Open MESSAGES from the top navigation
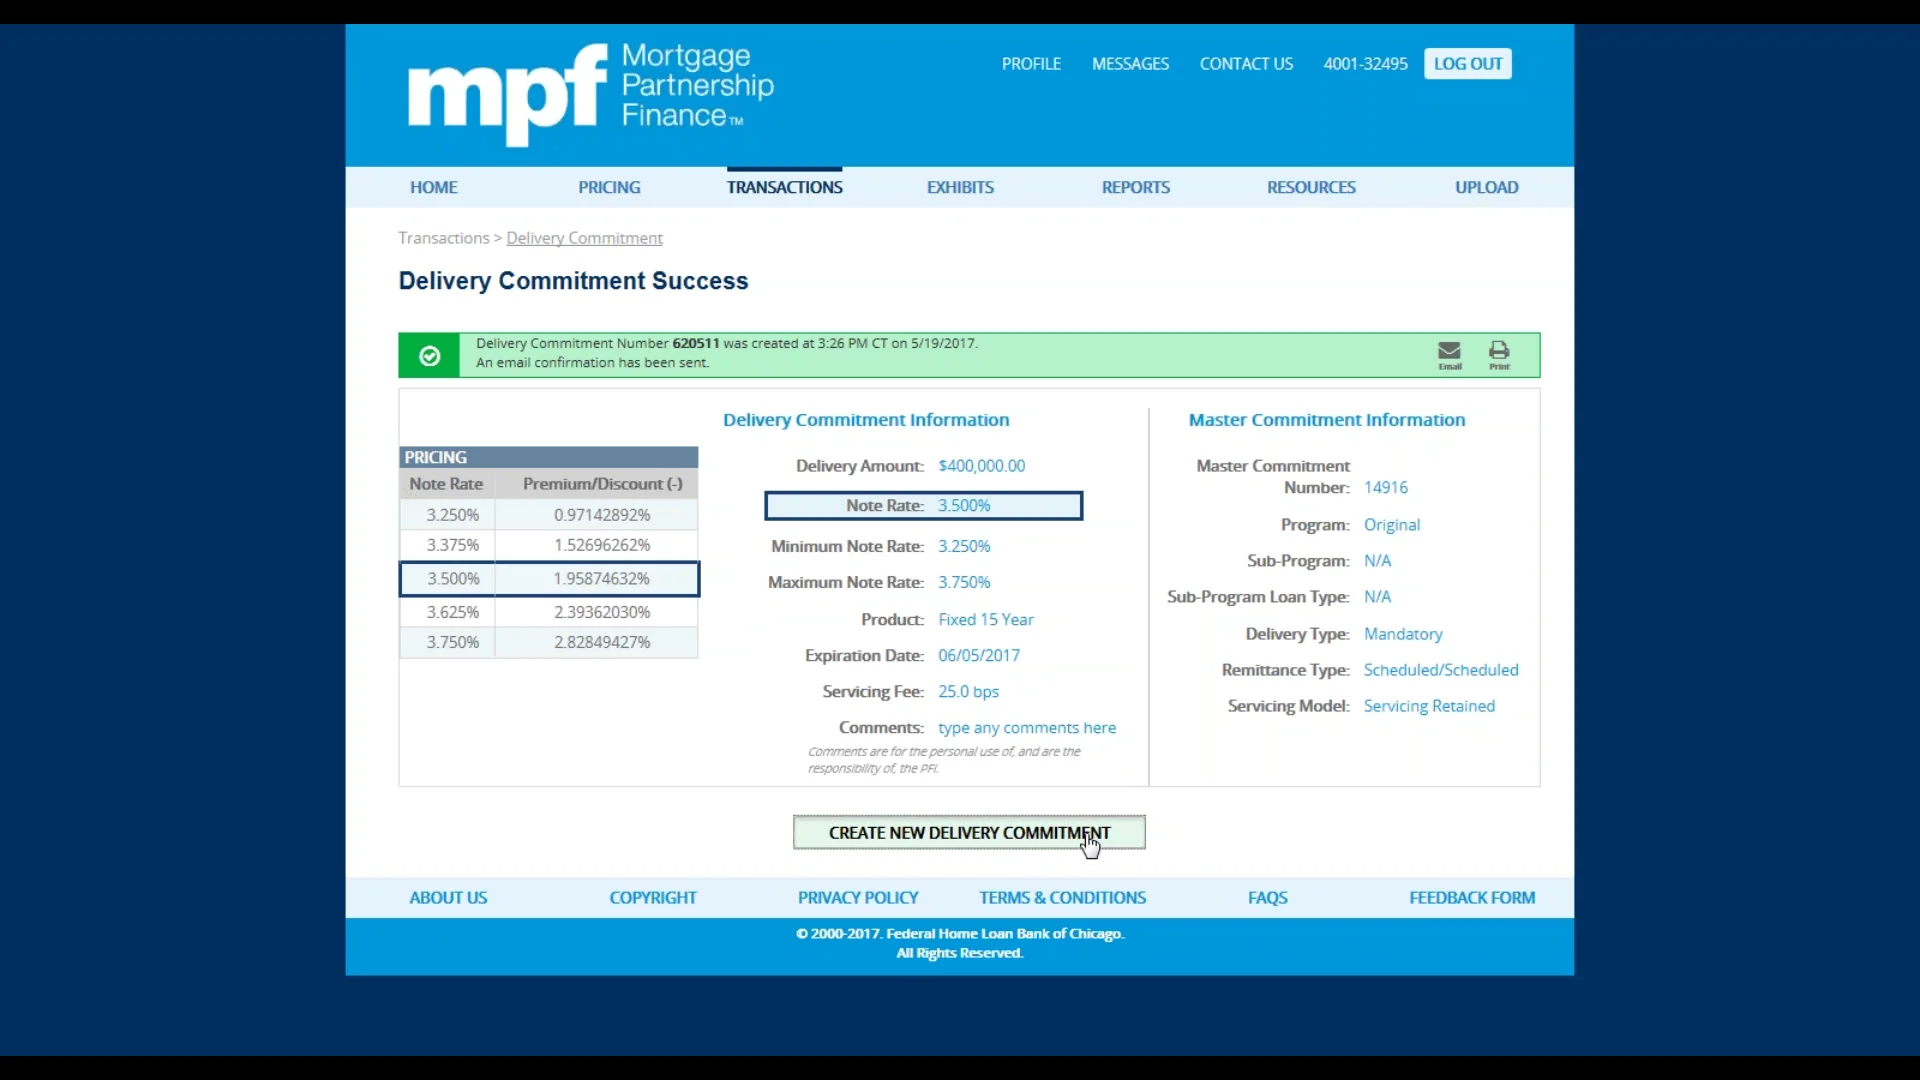The image size is (1920, 1080). [x=1130, y=63]
